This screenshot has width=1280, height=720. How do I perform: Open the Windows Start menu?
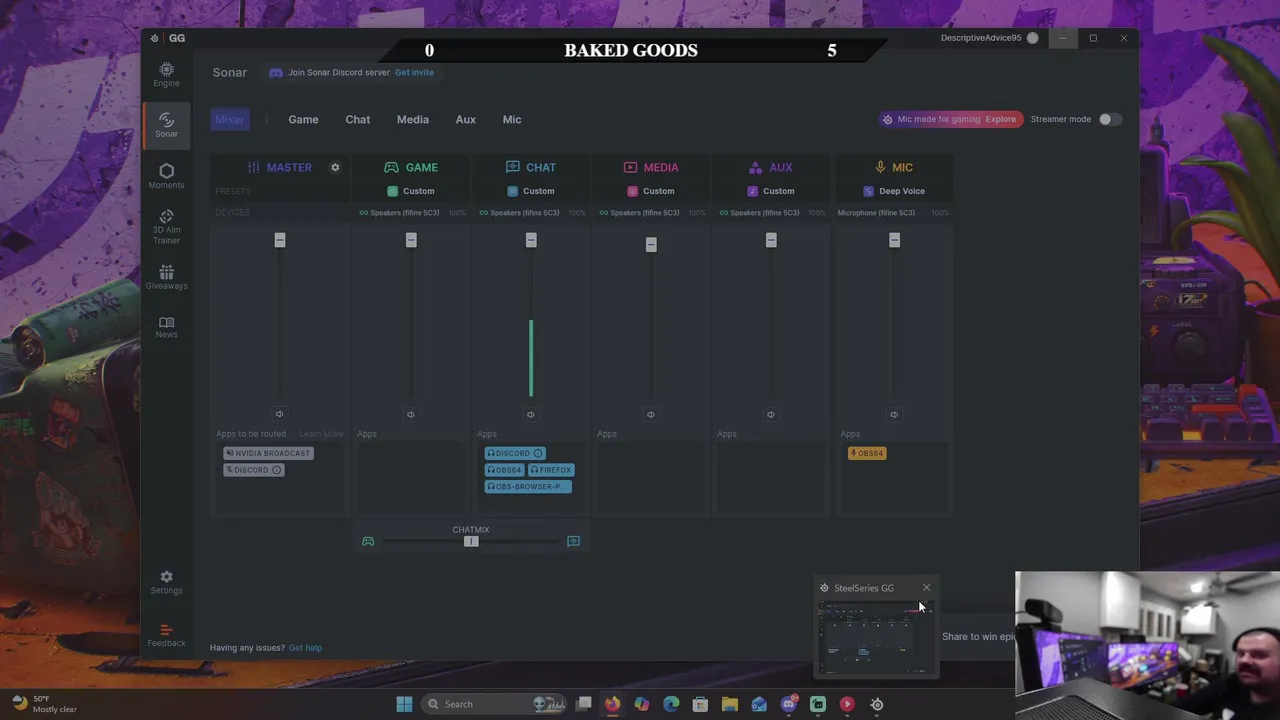[x=404, y=704]
